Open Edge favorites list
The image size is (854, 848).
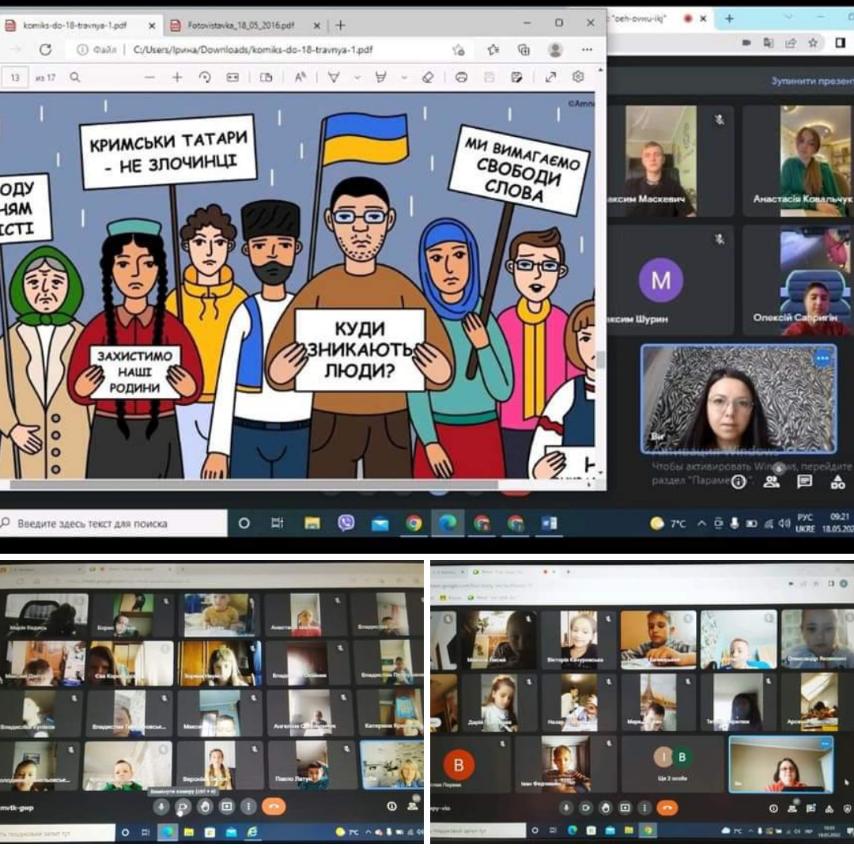(x=493, y=50)
